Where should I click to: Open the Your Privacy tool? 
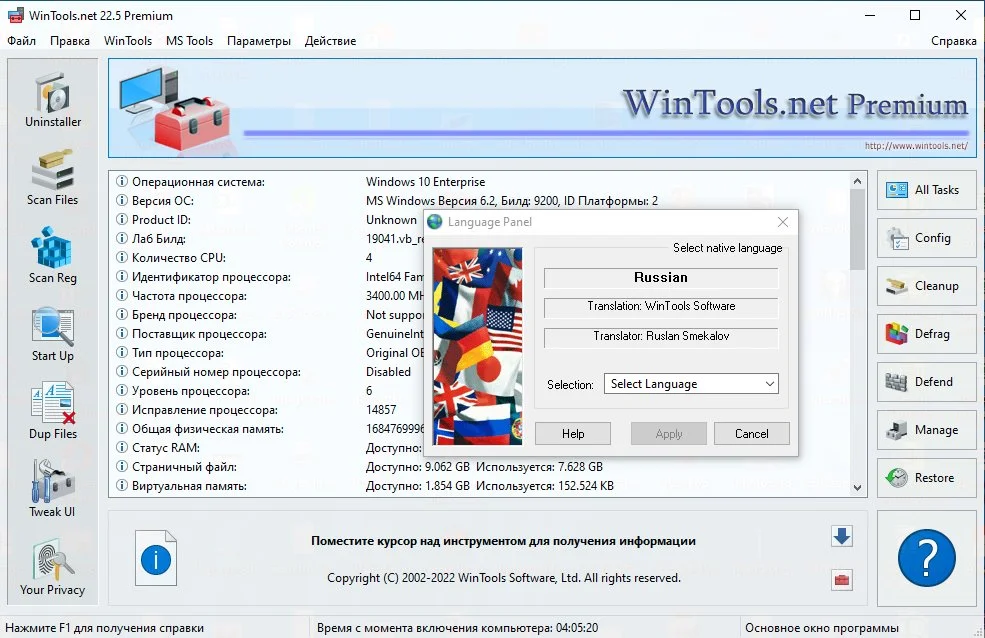click(x=53, y=567)
